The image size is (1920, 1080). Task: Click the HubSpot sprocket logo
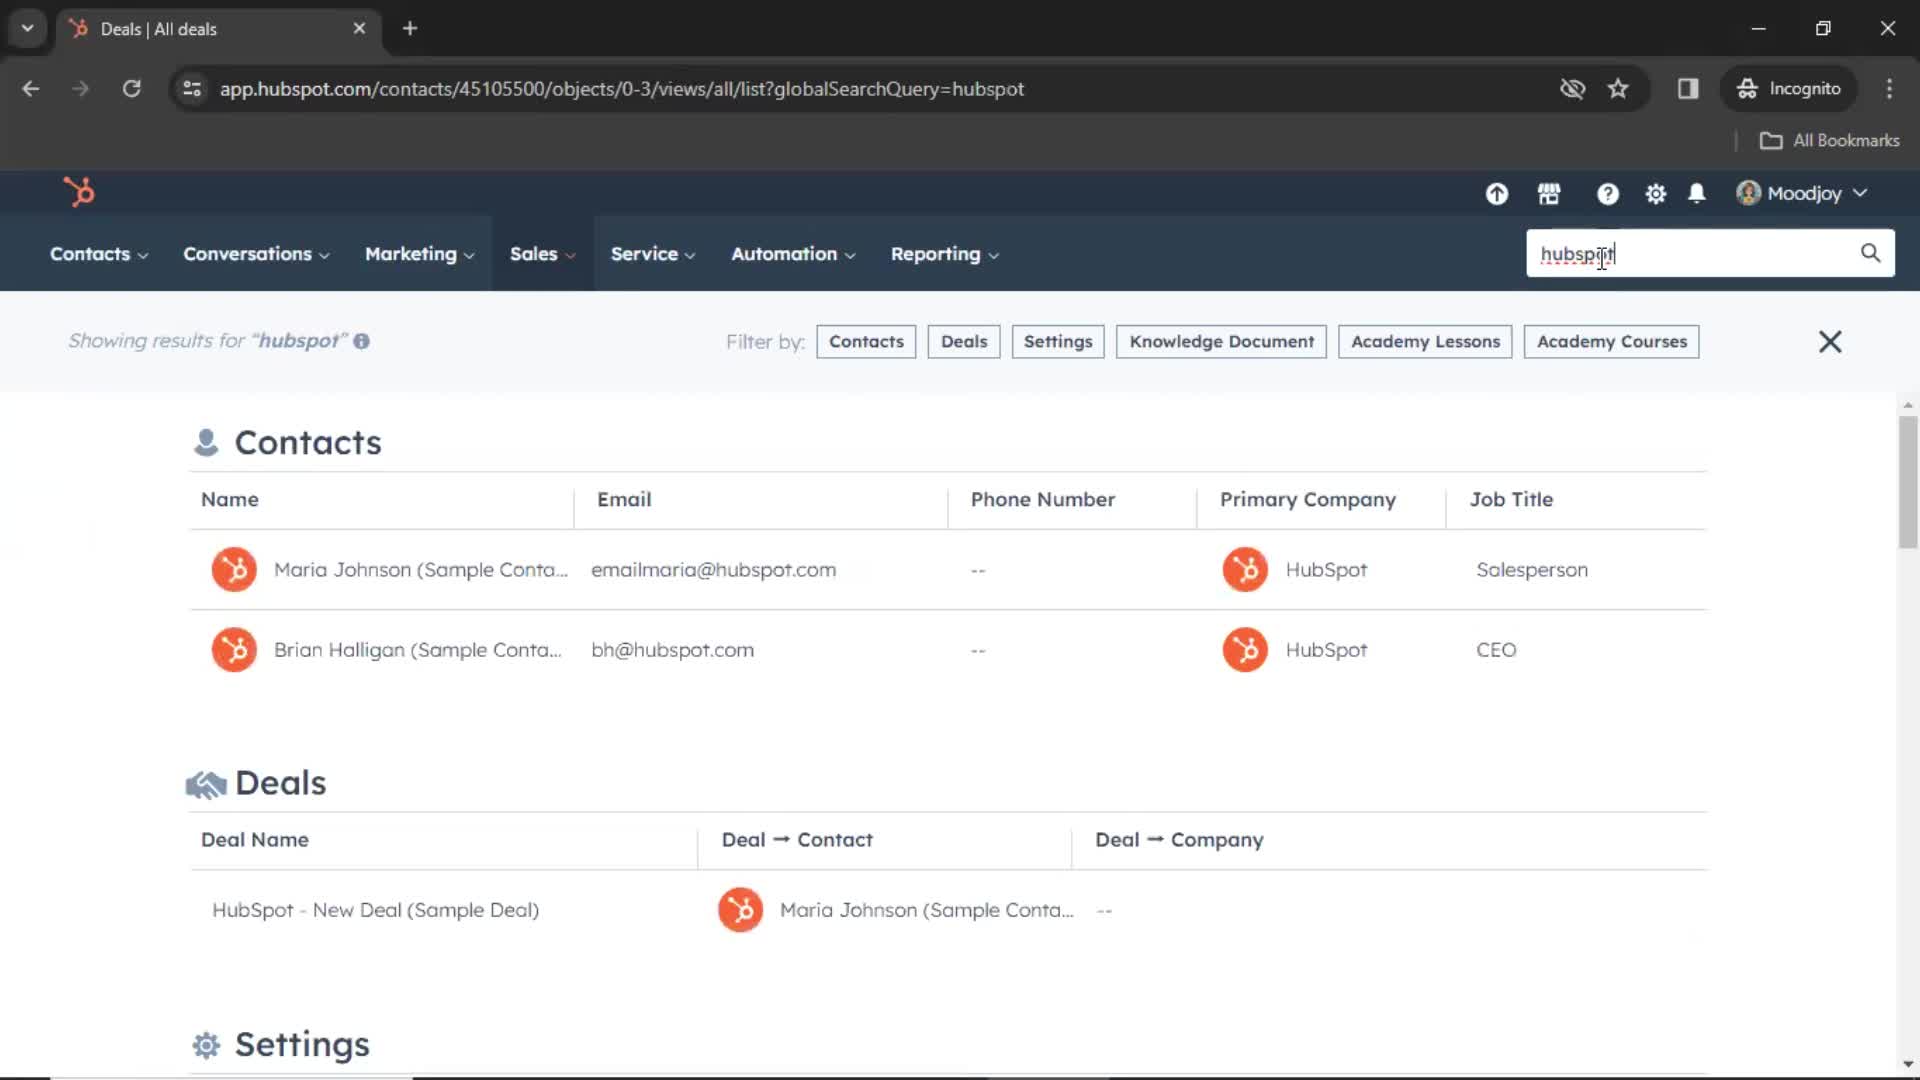pos(79,191)
